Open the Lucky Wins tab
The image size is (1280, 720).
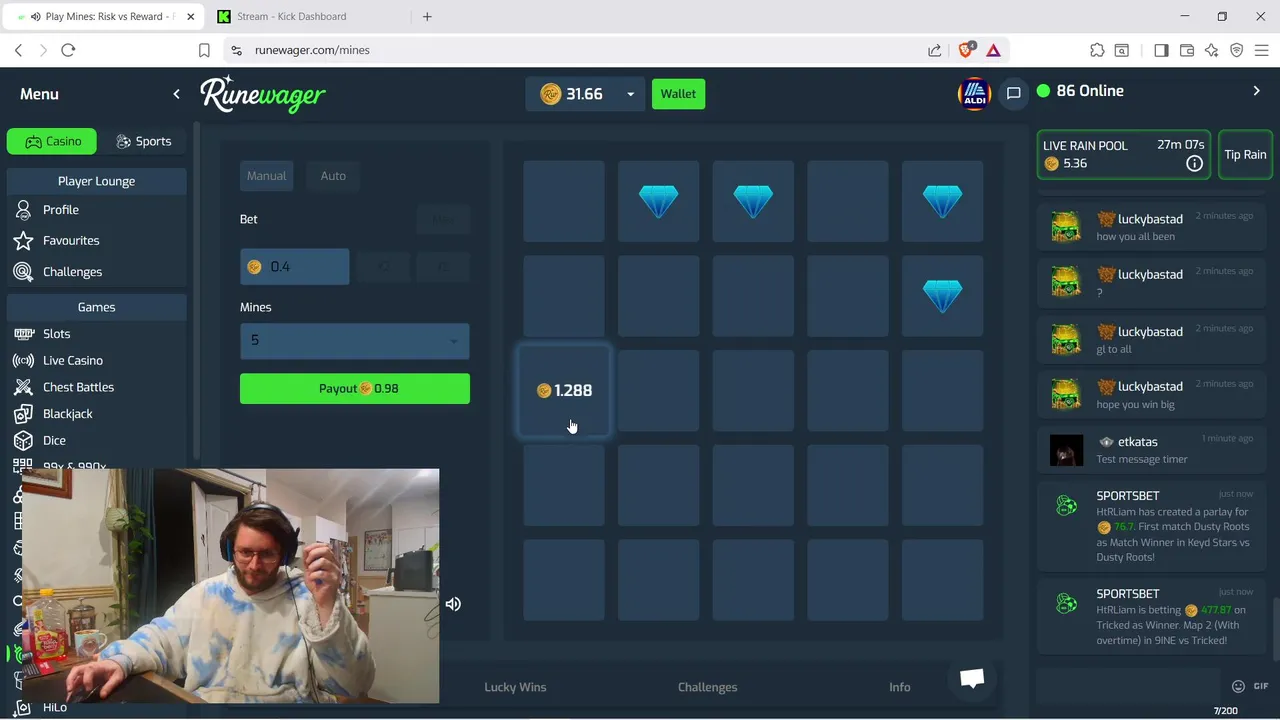515,687
